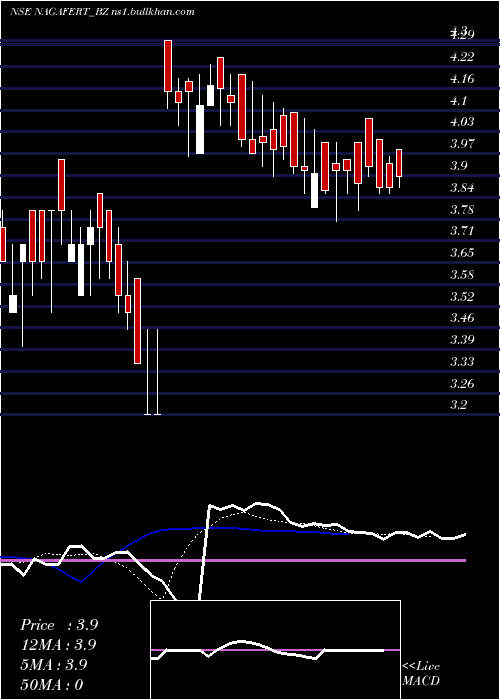Click the 3.46 price axis label
Image resolution: width=500 pixels, height=700 pixels.
(x=461, y=318)
